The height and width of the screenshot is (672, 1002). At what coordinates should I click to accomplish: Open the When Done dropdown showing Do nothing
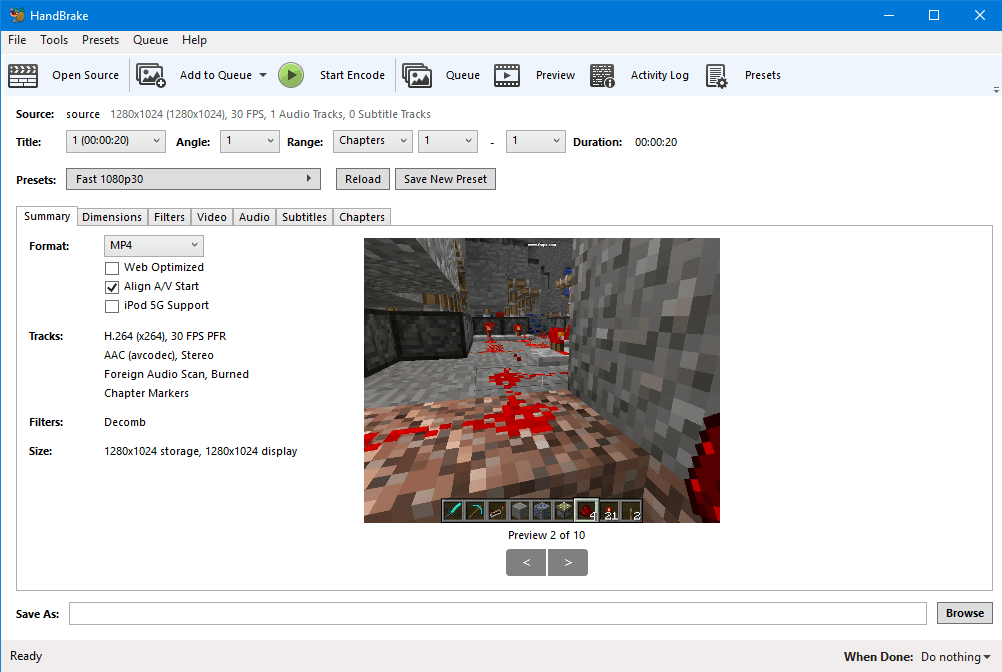click(955, 657)
